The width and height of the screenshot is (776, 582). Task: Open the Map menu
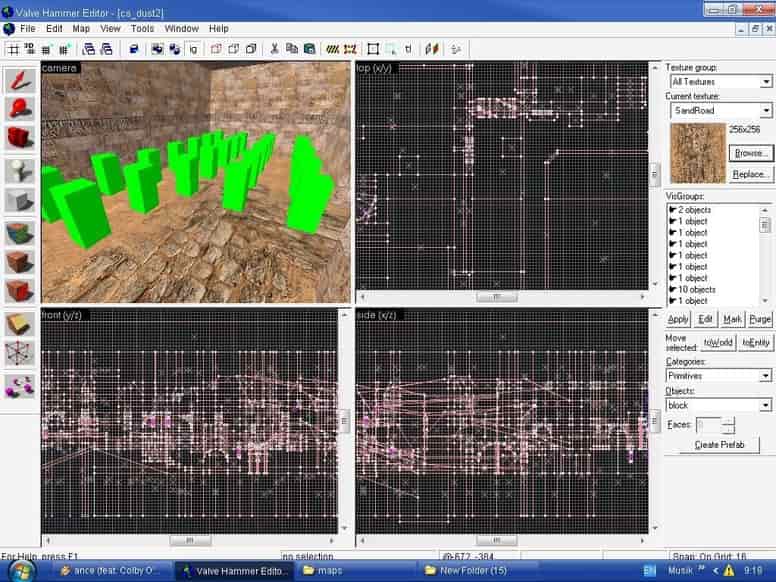click(x=81, y=29)
